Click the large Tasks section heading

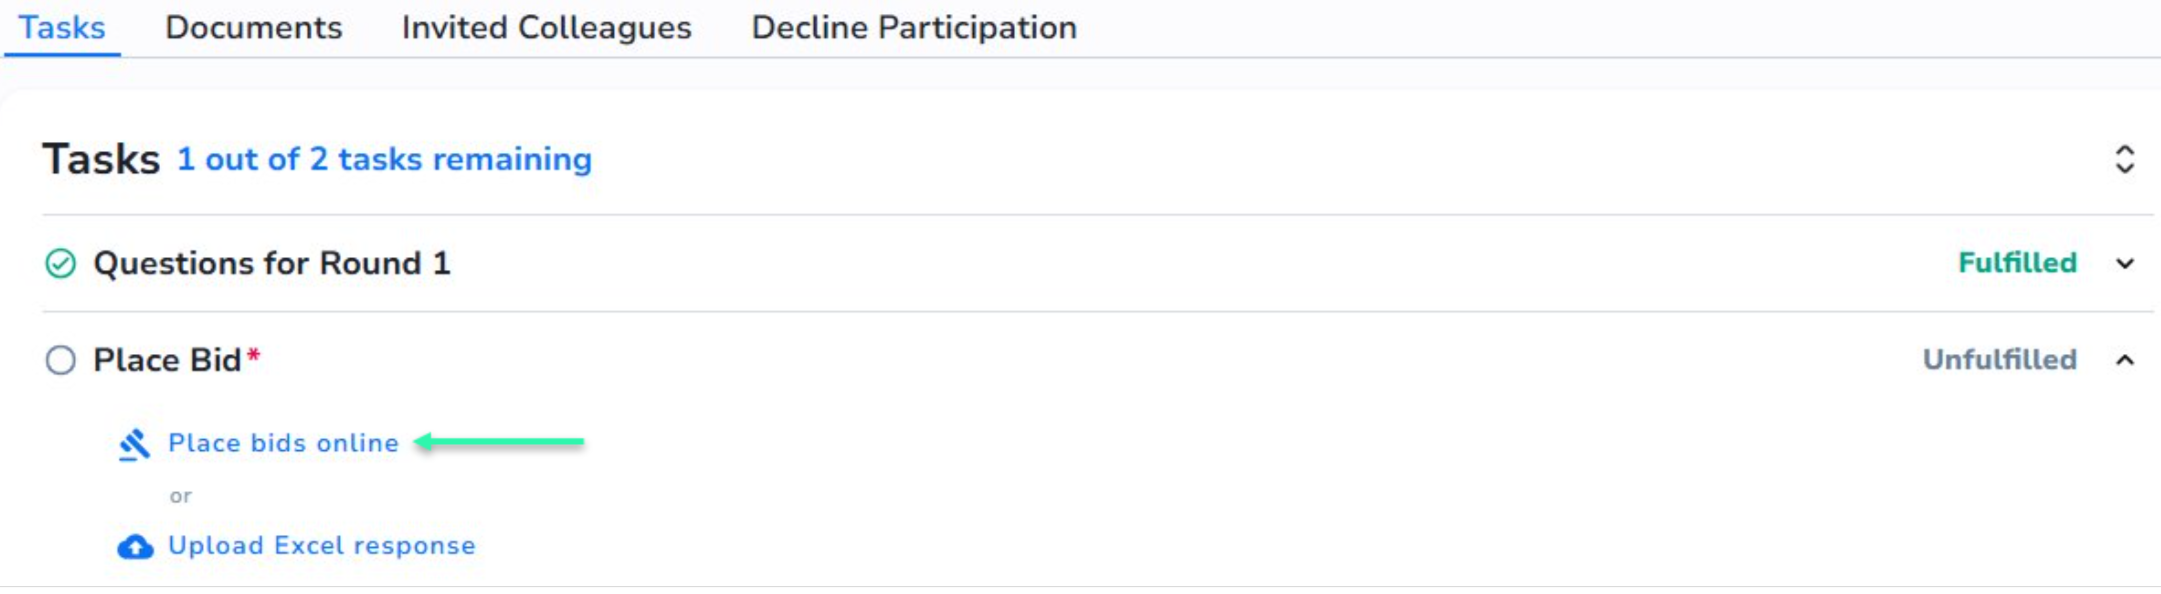coord(101,159)
